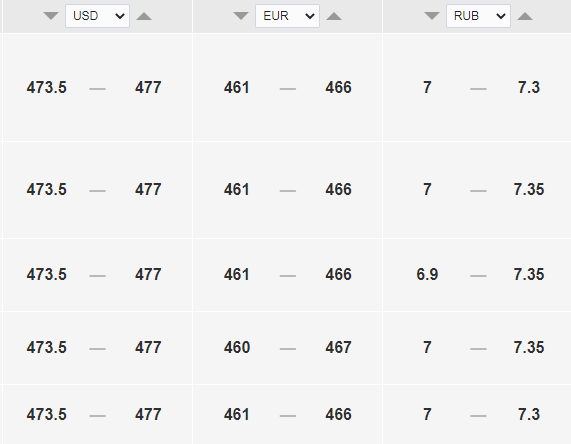
Task: Select the first row EUR sell rate 466
Action: click(x=338, y=88)
